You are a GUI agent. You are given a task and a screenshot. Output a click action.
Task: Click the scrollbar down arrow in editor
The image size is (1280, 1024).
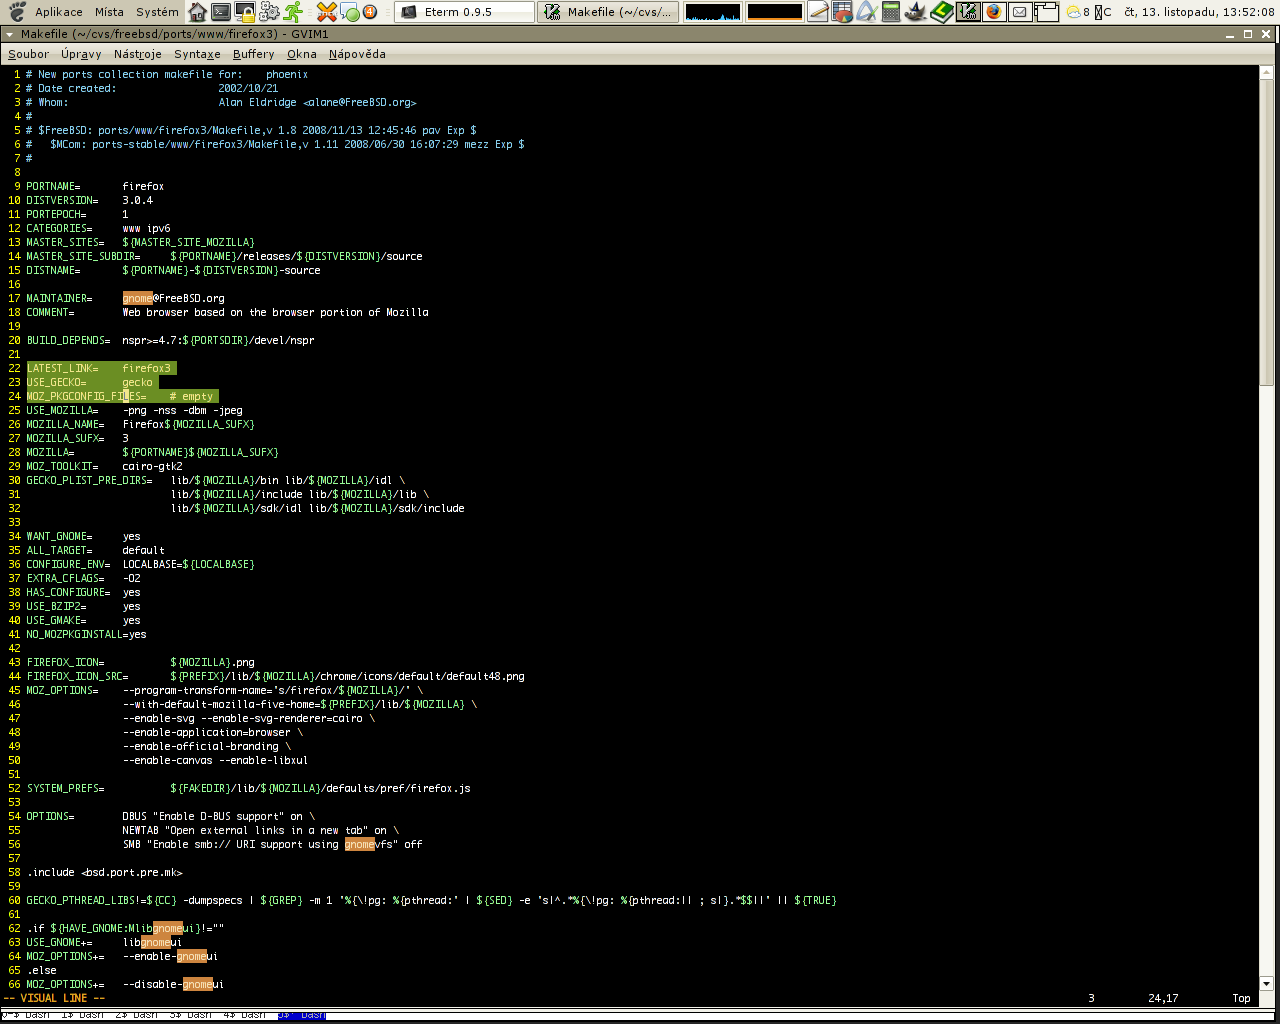[1266, 983]
